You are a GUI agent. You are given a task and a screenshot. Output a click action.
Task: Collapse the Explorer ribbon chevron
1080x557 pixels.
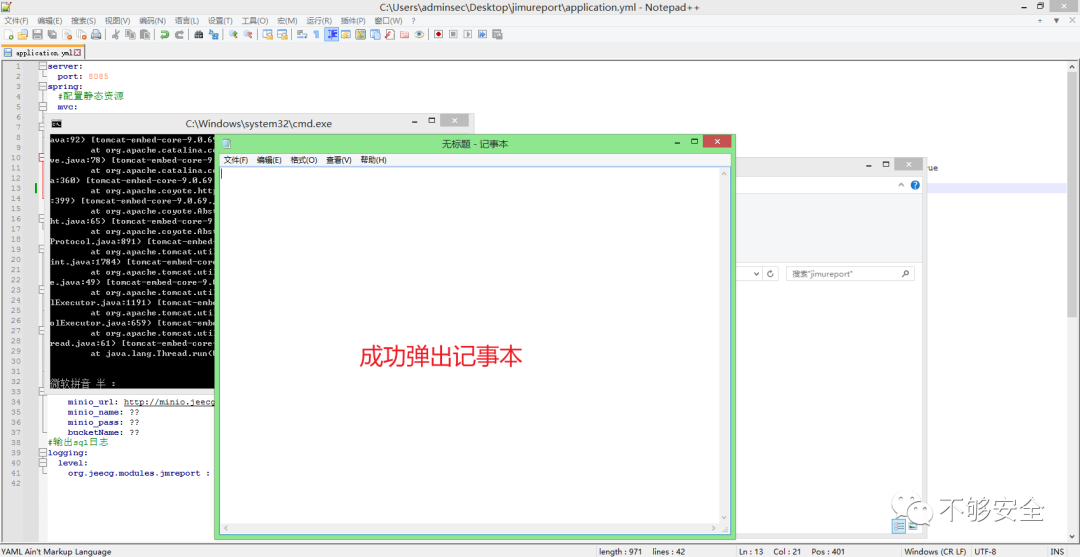[x=902, y=185]
